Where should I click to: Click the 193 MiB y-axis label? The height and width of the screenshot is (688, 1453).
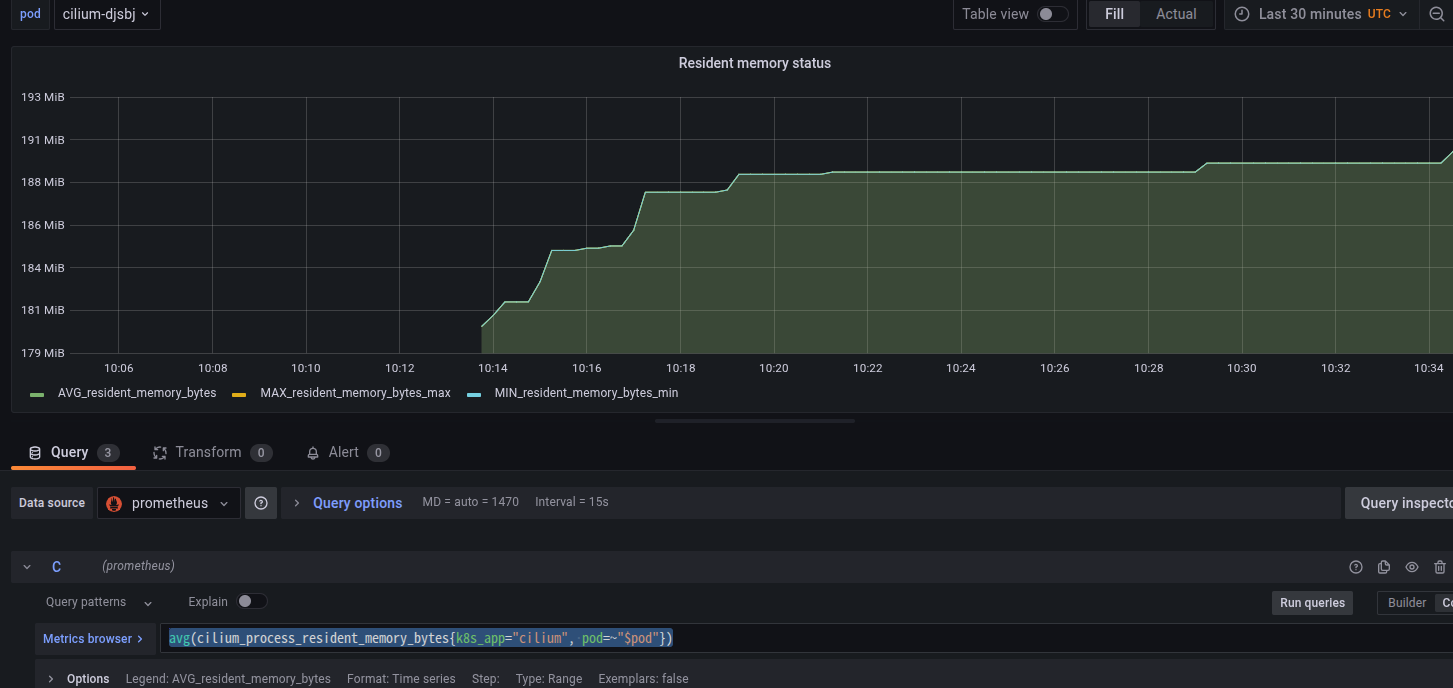43,97
